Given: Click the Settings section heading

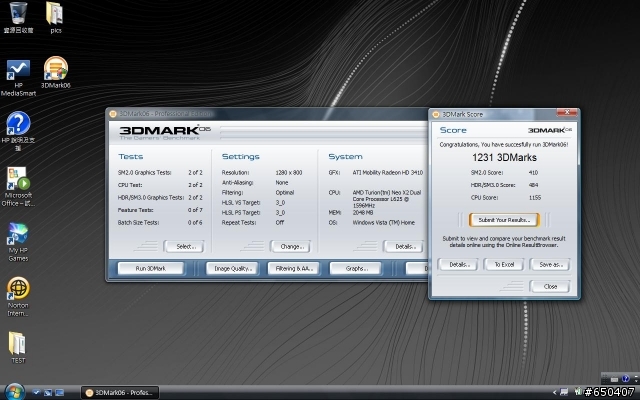Looking at the screenshot, I should (240, 156).
